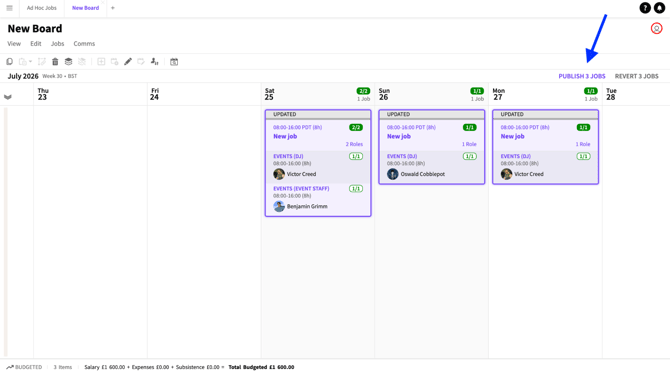Open the New job link on Monday 27
Image resolution: width=670 pixels, height=375 pixels.
coord(512,136)
